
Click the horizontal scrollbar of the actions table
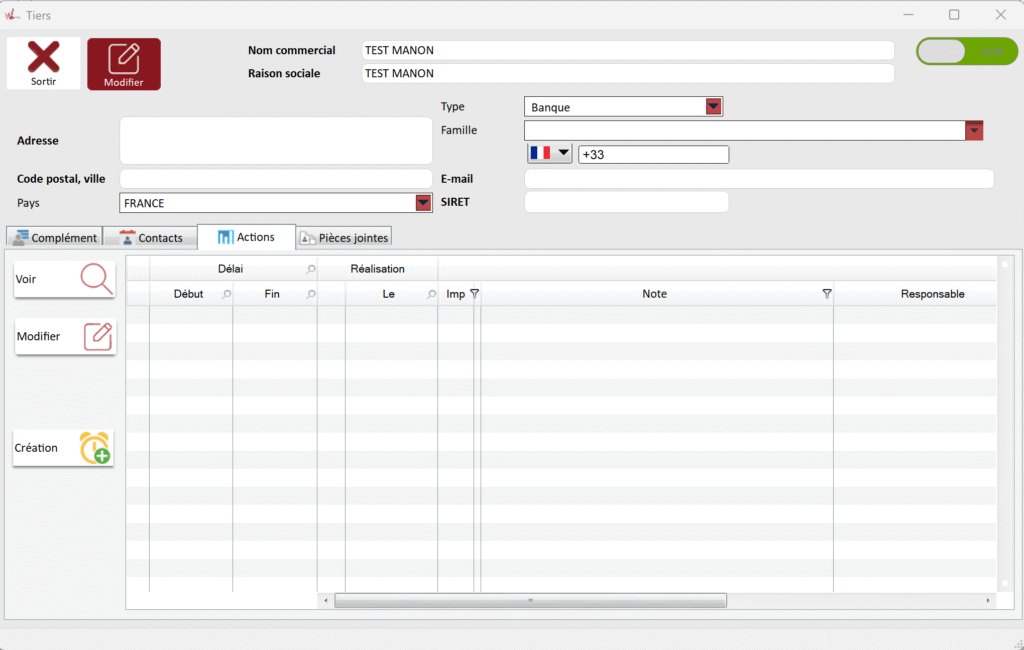[530, 601]
